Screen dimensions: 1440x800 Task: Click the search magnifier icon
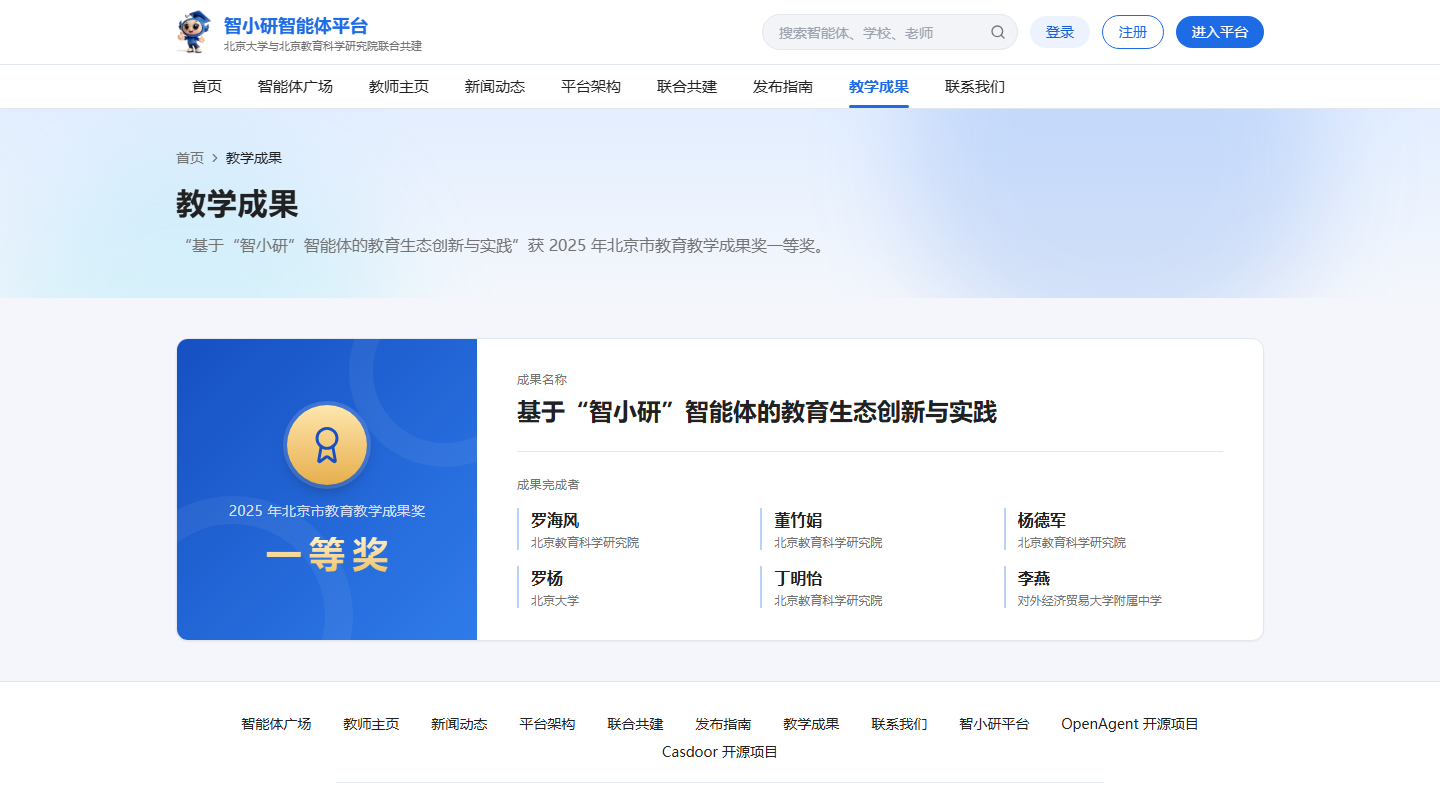pos(998,32)
